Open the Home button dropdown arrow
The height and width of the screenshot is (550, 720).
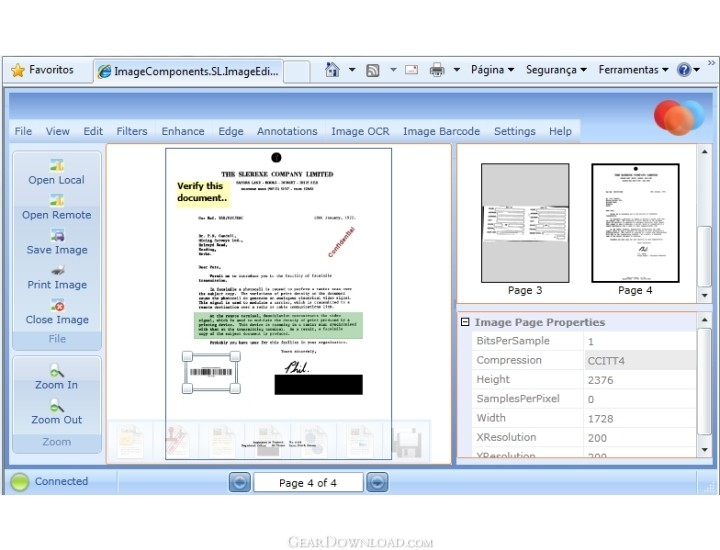(352, 70)
